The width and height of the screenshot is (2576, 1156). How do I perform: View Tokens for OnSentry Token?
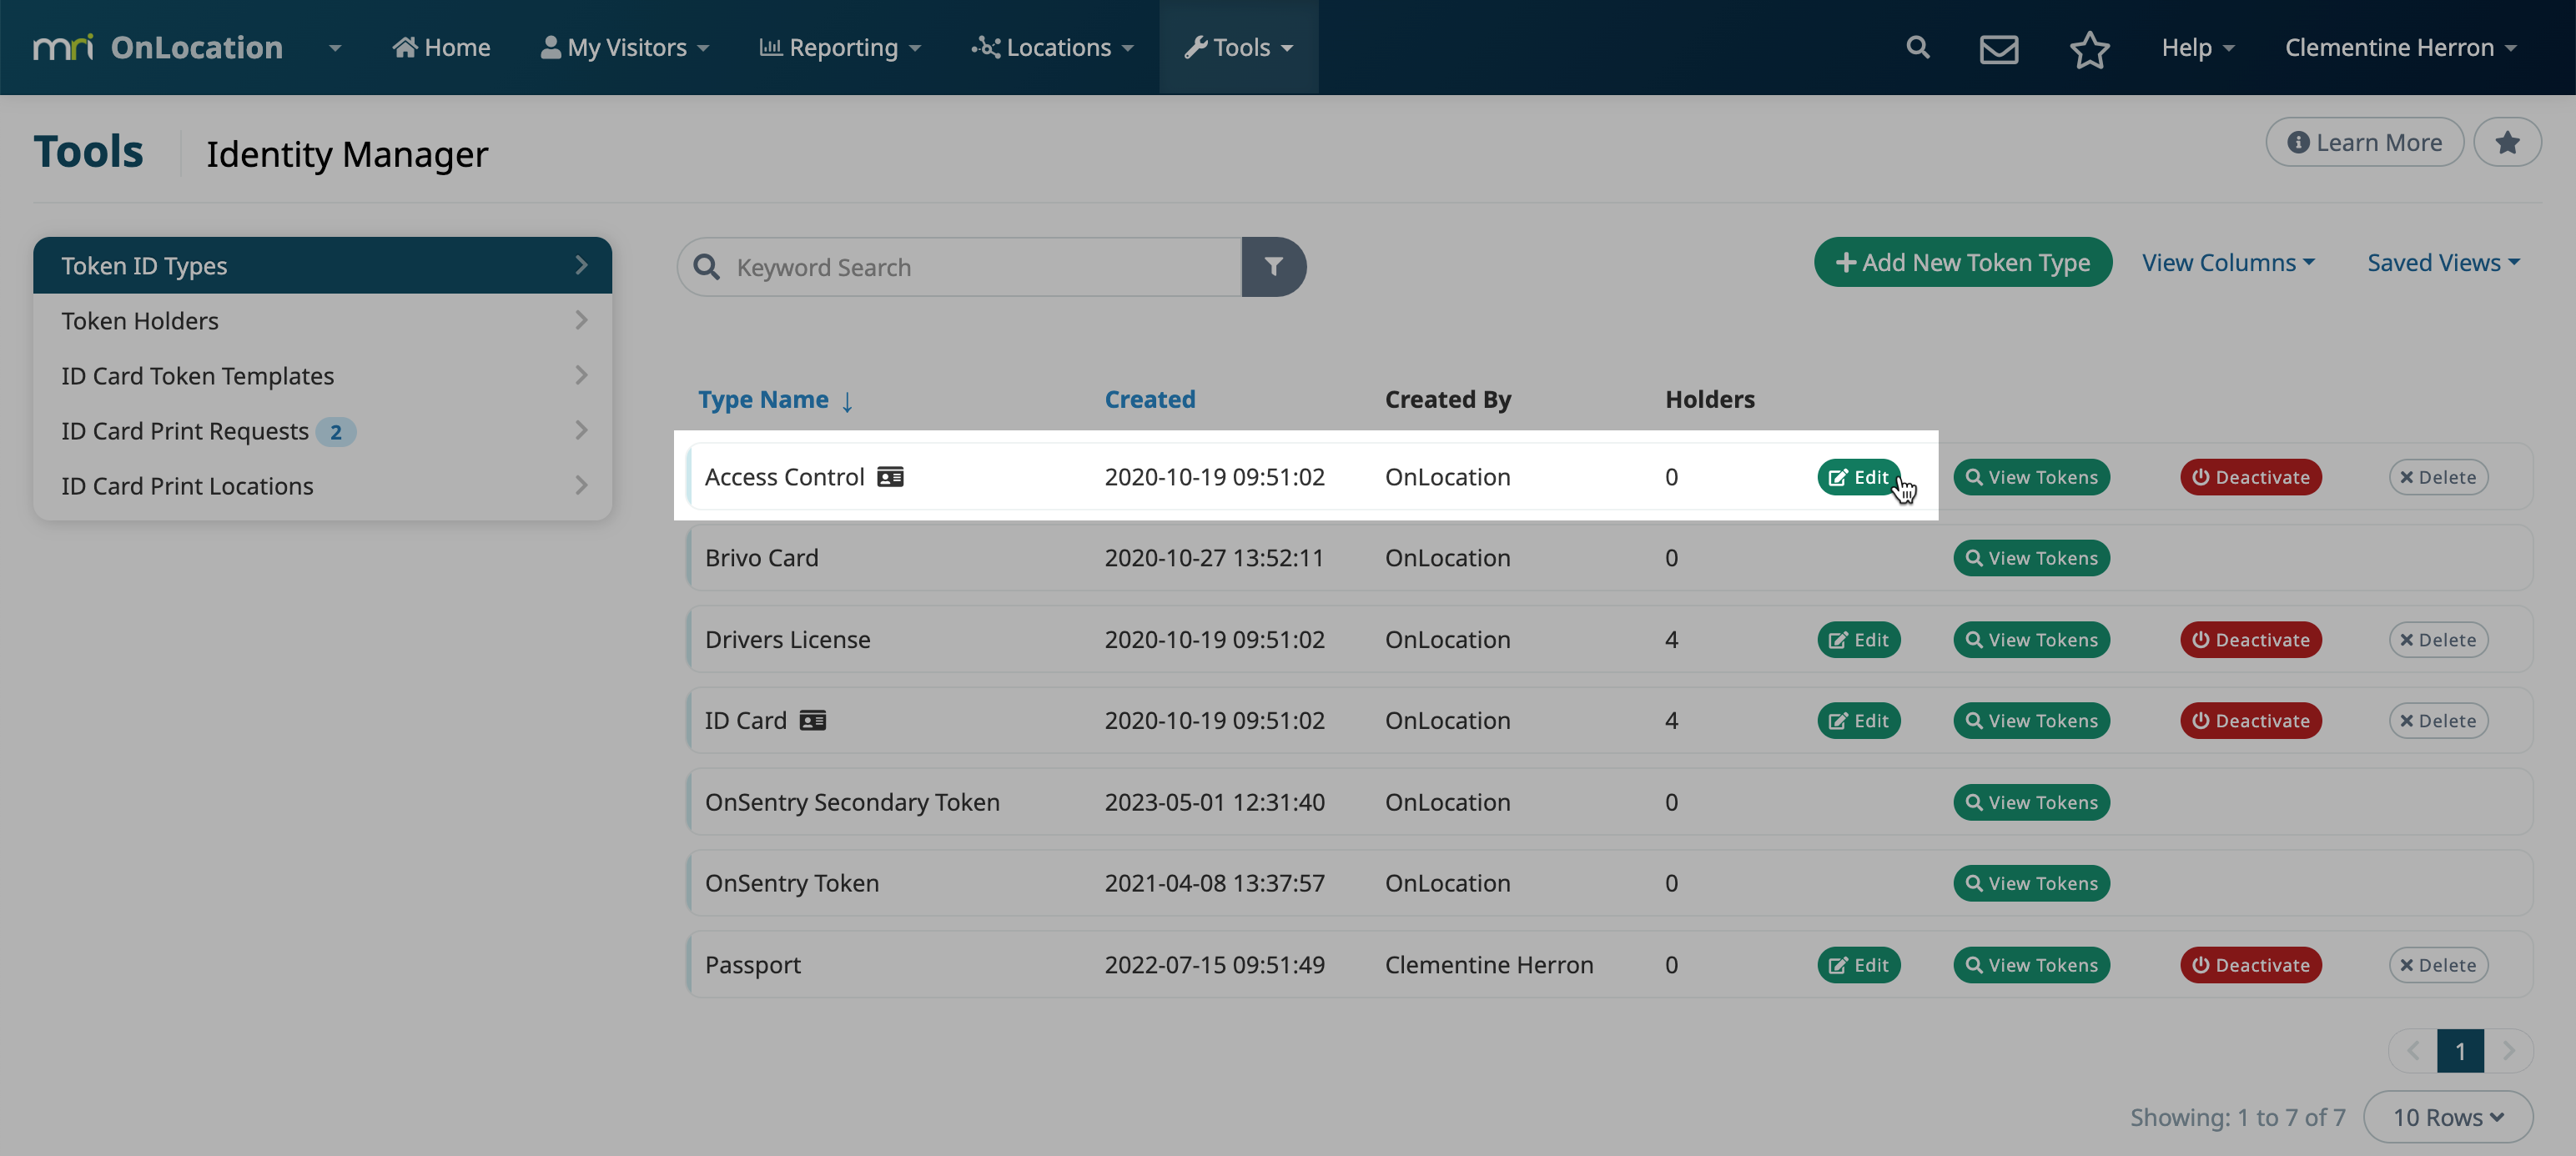pos(2031,883)
